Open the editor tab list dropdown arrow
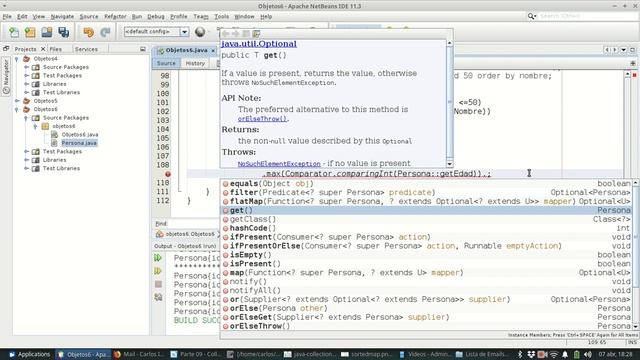The image size is (640, 360). pos(624,50)
